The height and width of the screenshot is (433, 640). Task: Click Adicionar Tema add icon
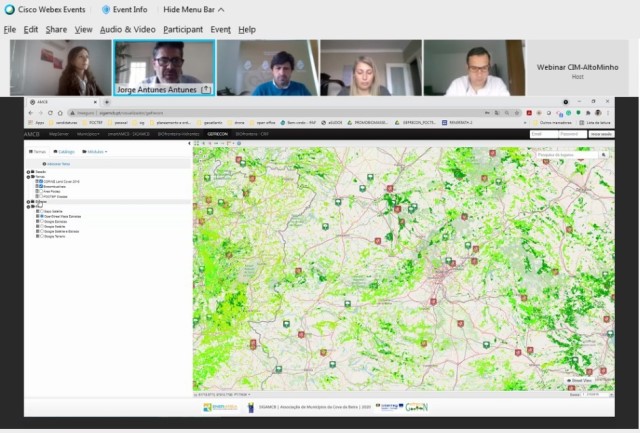tap(44, 162)
